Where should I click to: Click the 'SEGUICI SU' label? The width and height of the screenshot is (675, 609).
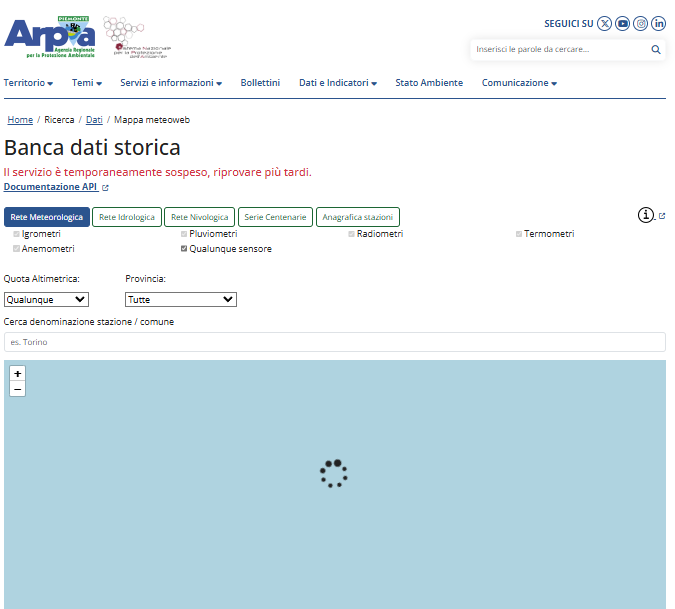click(569, 24)
